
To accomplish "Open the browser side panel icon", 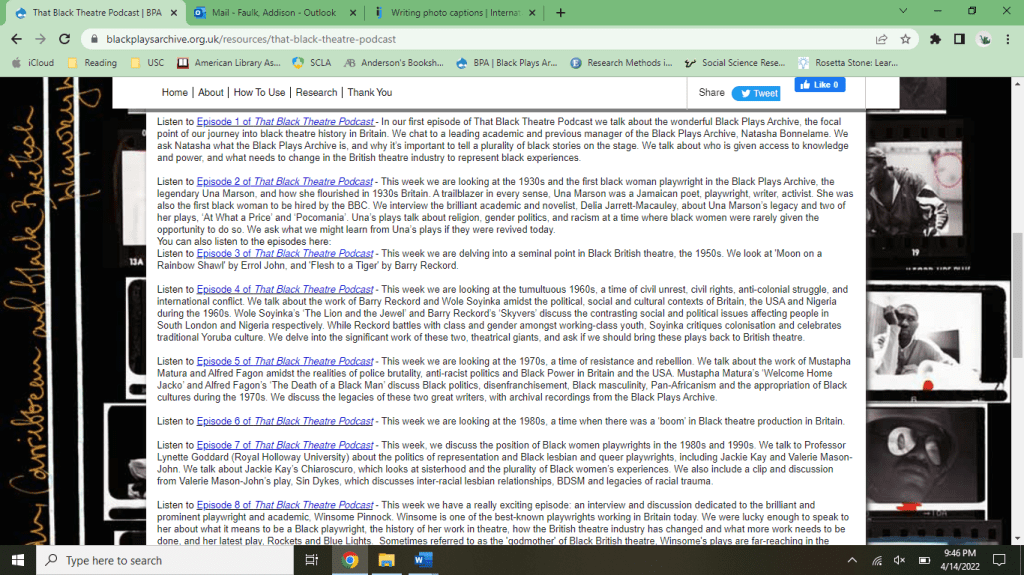I will [959, 39].
